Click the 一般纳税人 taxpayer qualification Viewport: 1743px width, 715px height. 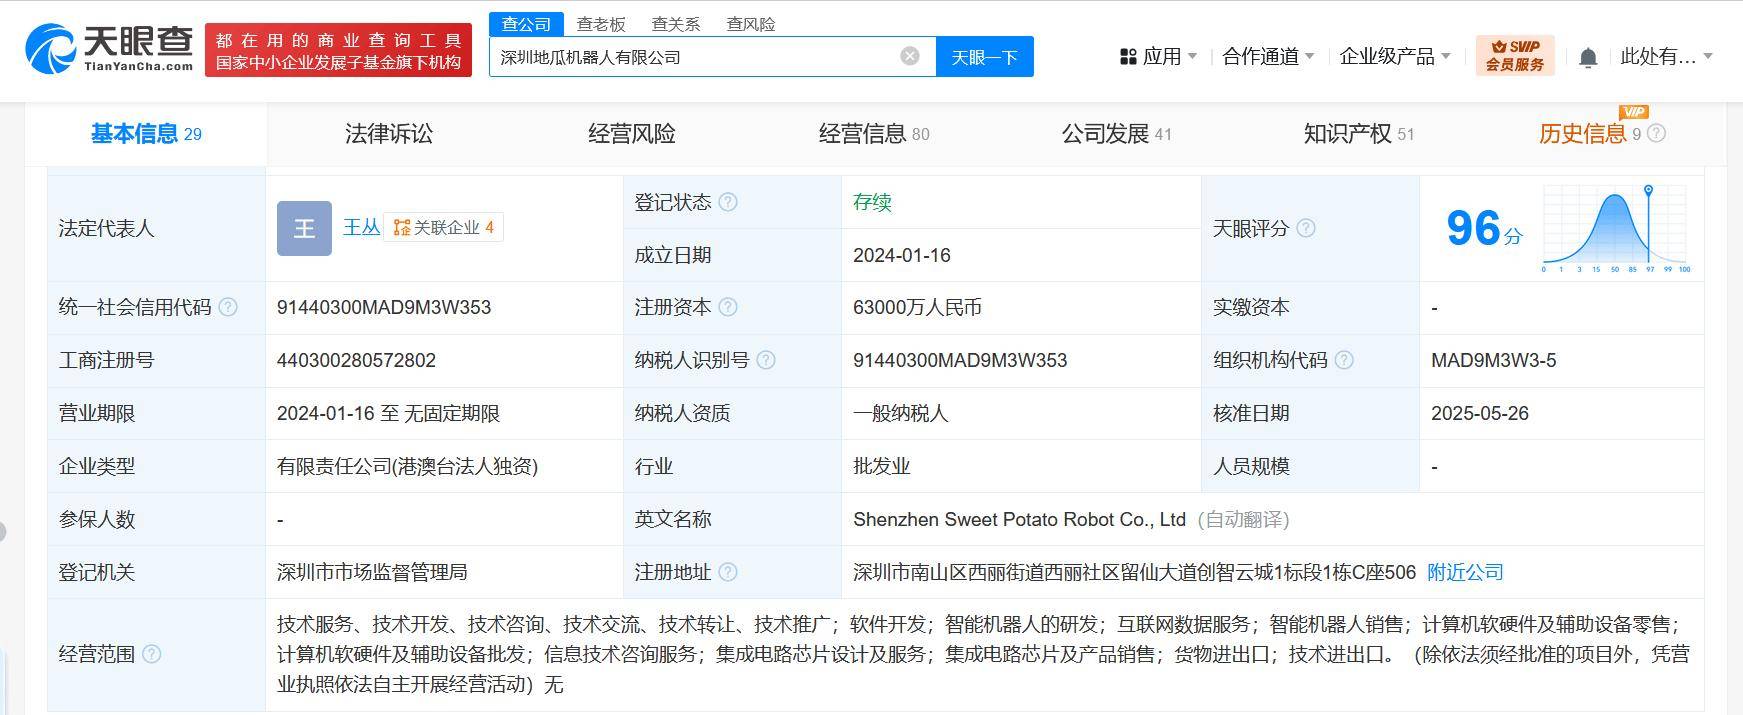pos(901,413)
